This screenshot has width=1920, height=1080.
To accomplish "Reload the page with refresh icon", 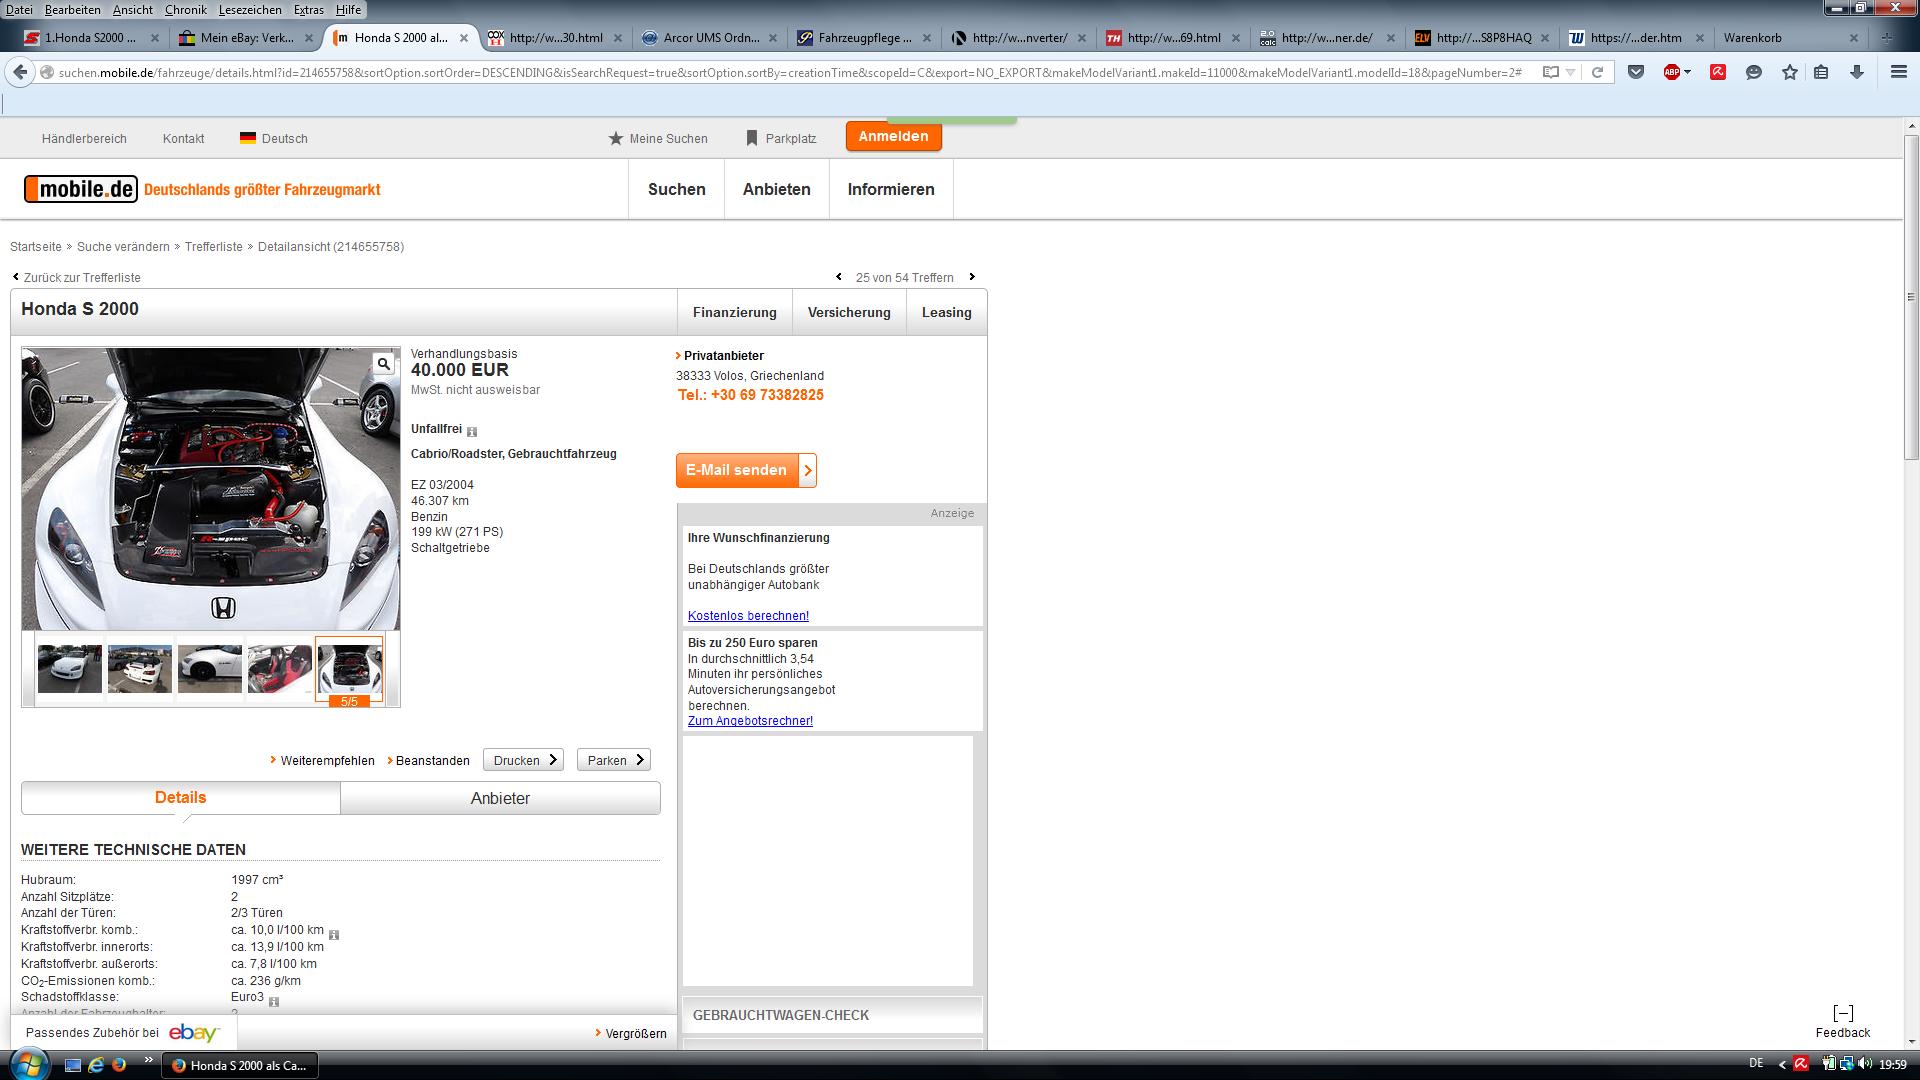I will tap(1597, 72).
